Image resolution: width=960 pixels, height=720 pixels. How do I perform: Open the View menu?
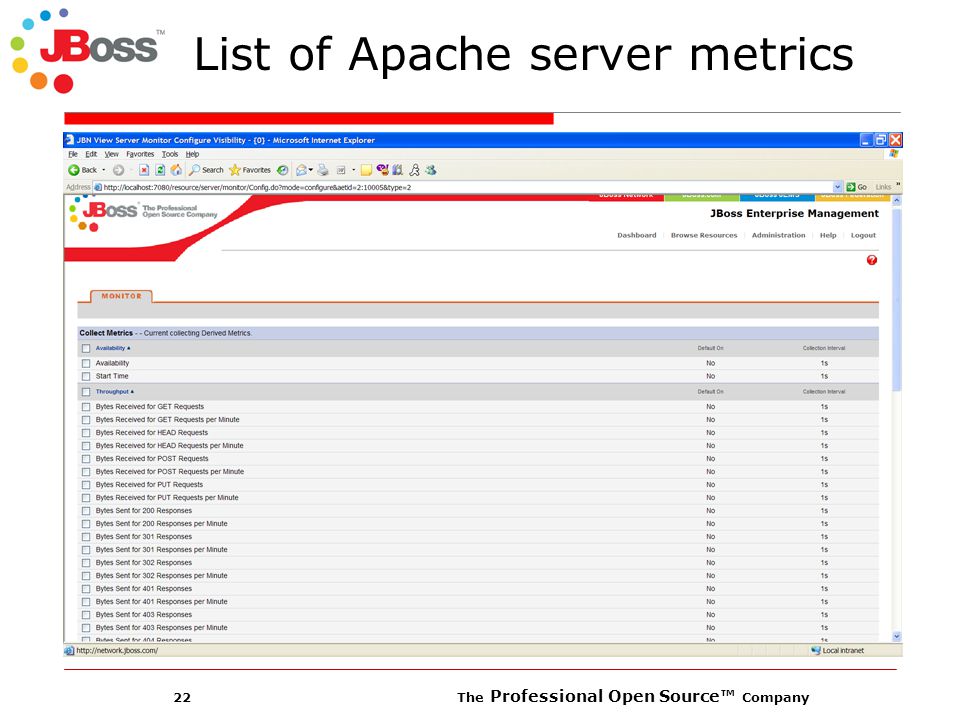[x=111, y=154]
